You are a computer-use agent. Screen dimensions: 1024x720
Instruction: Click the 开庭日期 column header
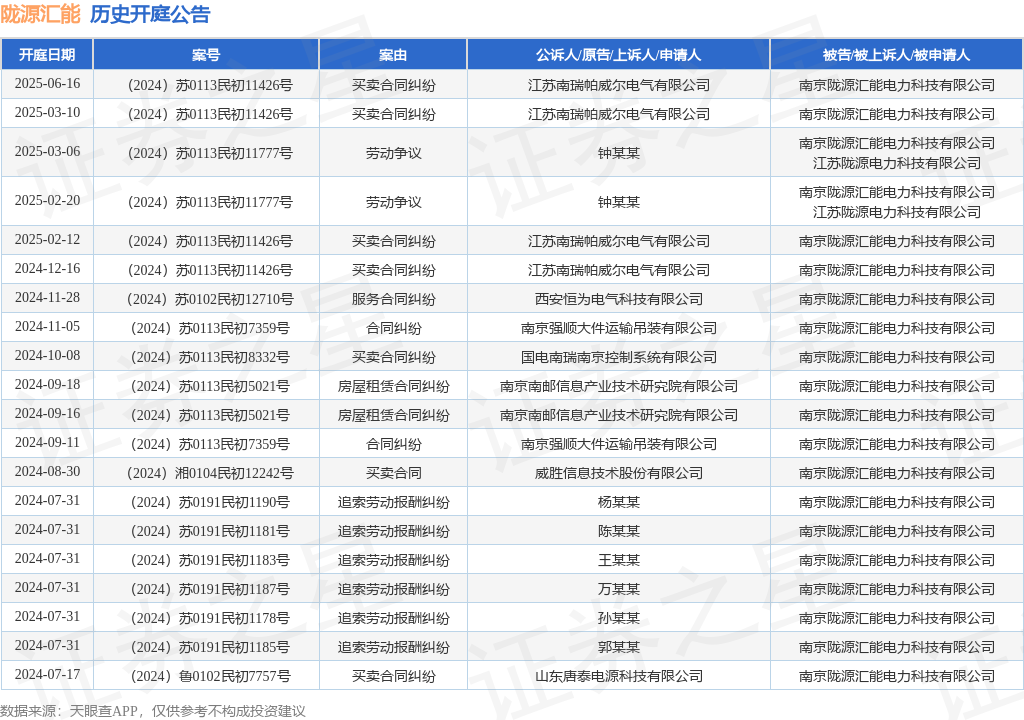47,55
